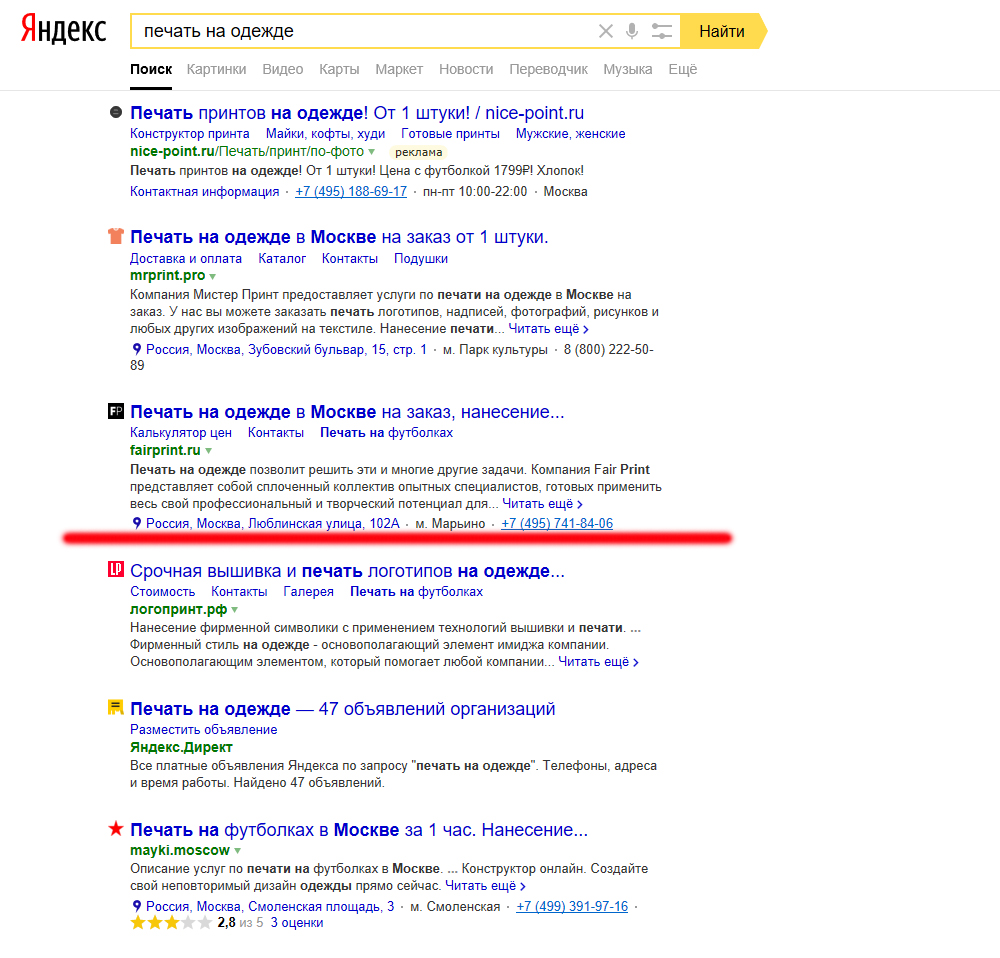Viewport: 1000px width, 958px height.
Task: Click the Яндекс.Директ yellow favicon
Action: (115, 707)
